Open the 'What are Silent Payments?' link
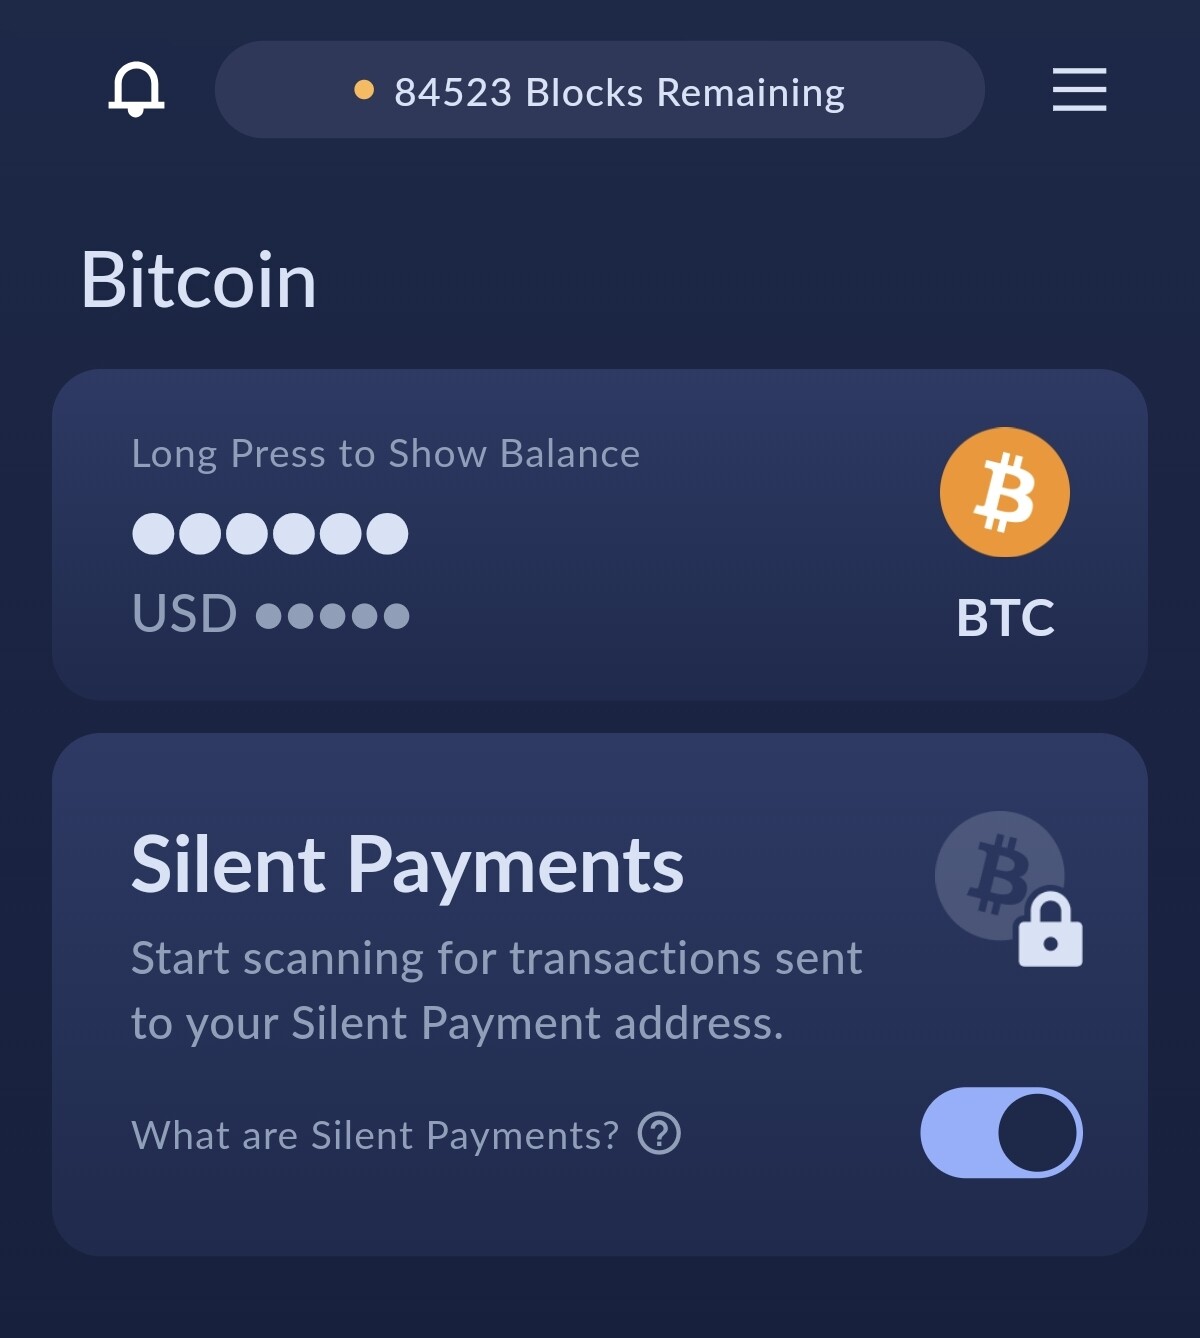This screenshot has width=1200, height=1338. click(375, 1135)
